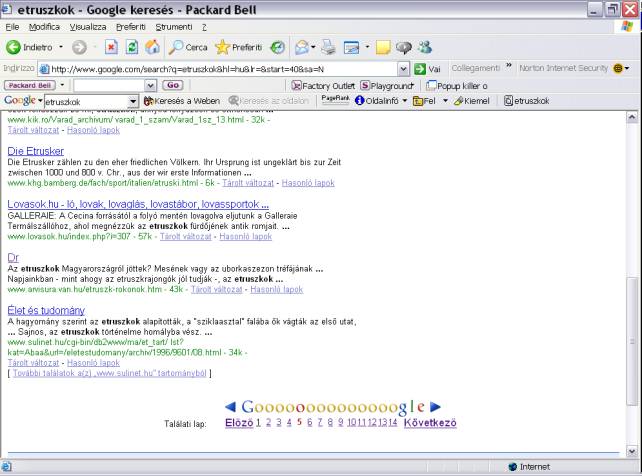Open the Élet és tudomány result
This screenshot has height=476, width=642.
tap(46, 310)
